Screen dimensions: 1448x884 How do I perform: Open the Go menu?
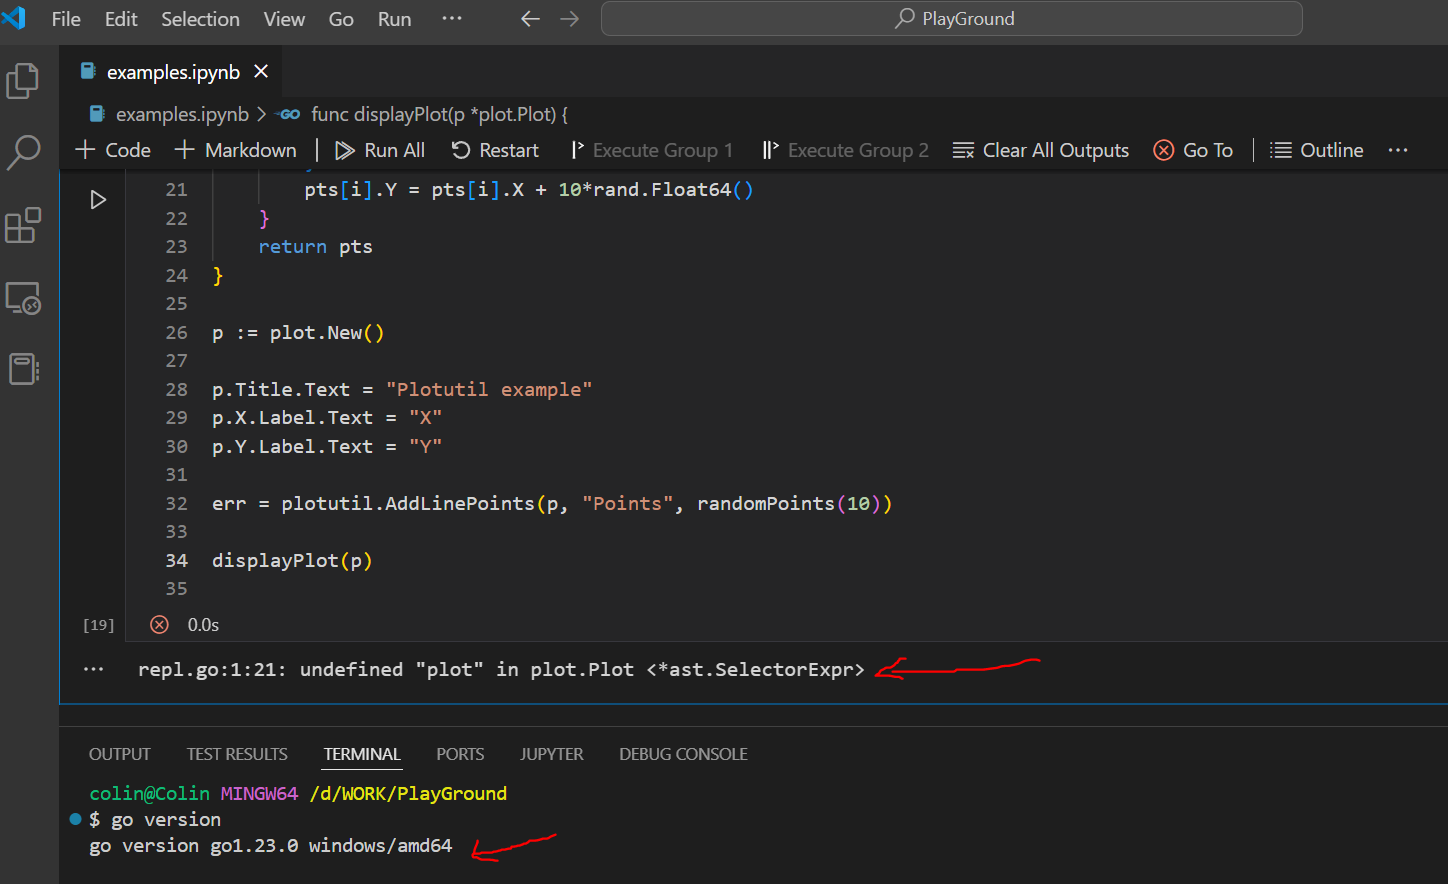point(341,19)
